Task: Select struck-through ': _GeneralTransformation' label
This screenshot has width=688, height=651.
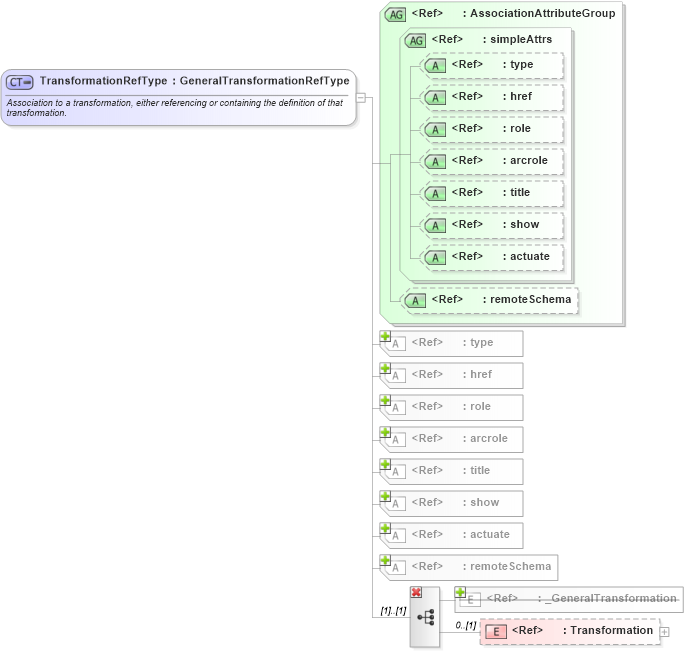Action: 607,598
